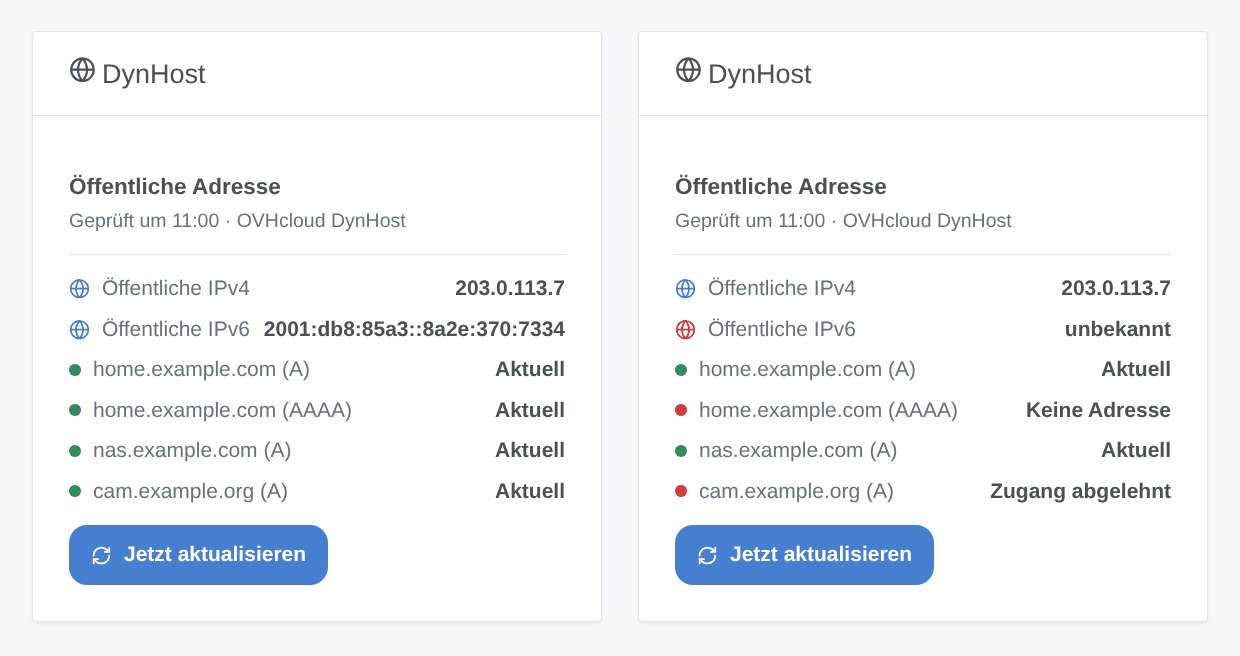Click 'Aktuell' status of home.example.com (AAAA) left card
Image resolution: width=1240 pixels, height=656 pixels.
pos(530,410)
